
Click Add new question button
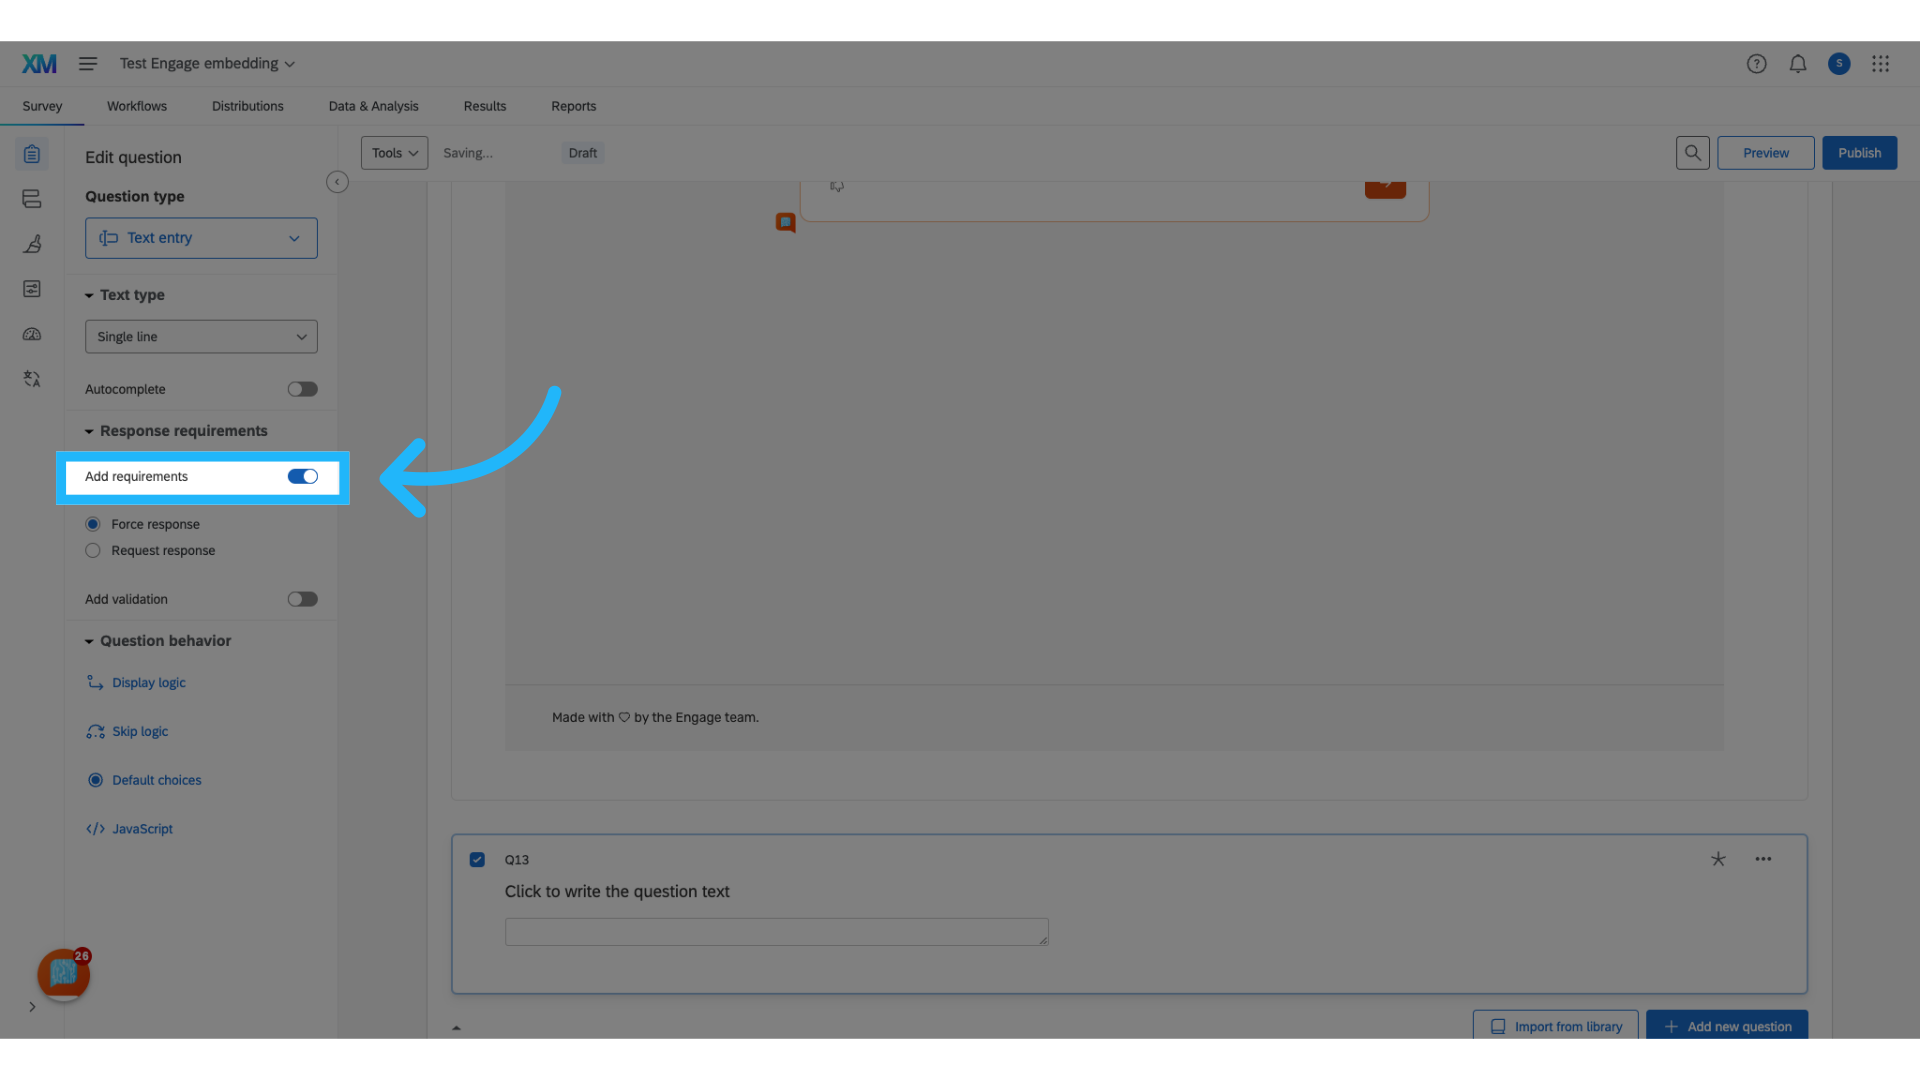[x=1727, y=1025]
